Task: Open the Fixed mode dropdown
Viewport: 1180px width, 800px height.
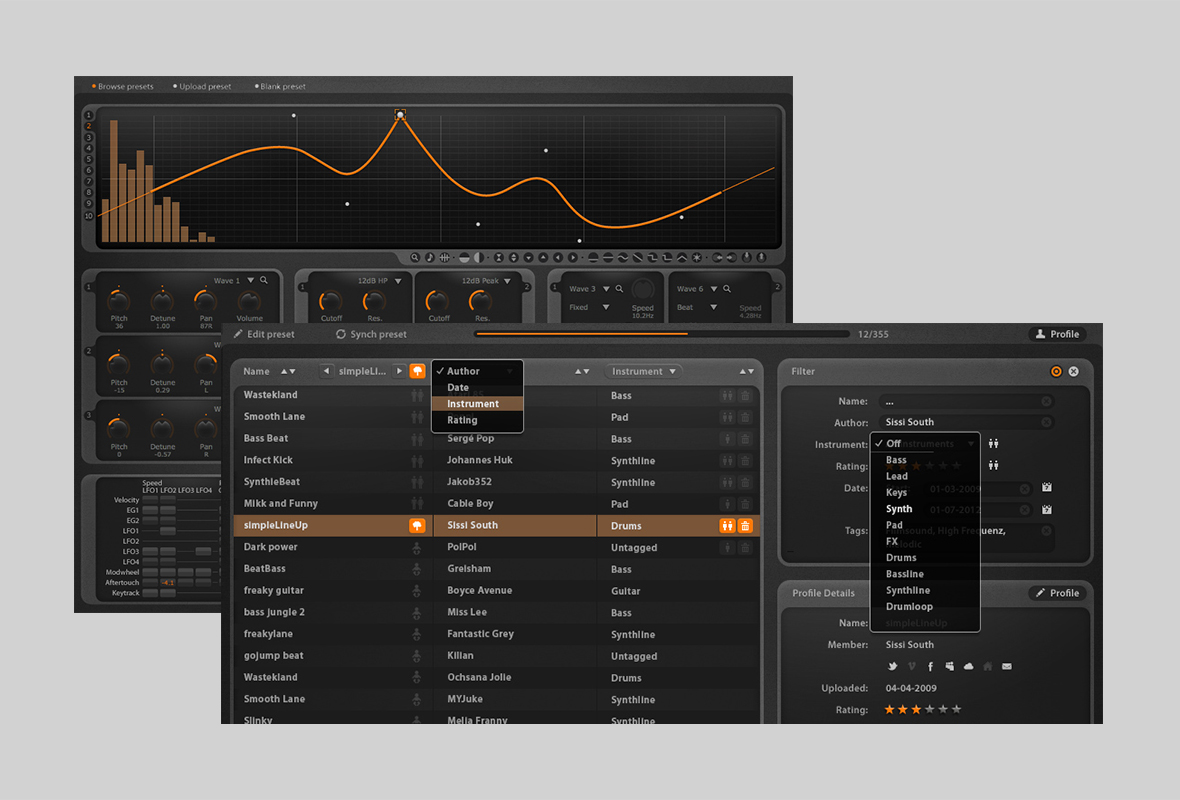Action: point(606,307)
